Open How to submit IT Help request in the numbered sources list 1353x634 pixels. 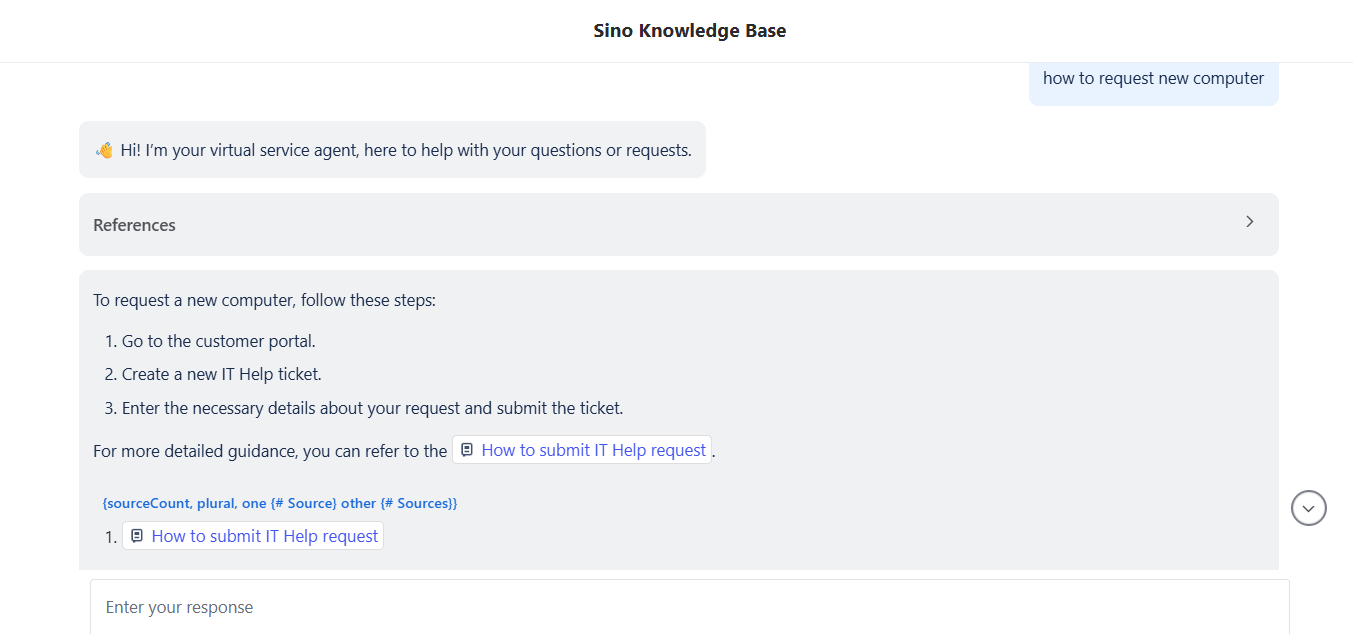pyautogui.click(x=253, y=536)
